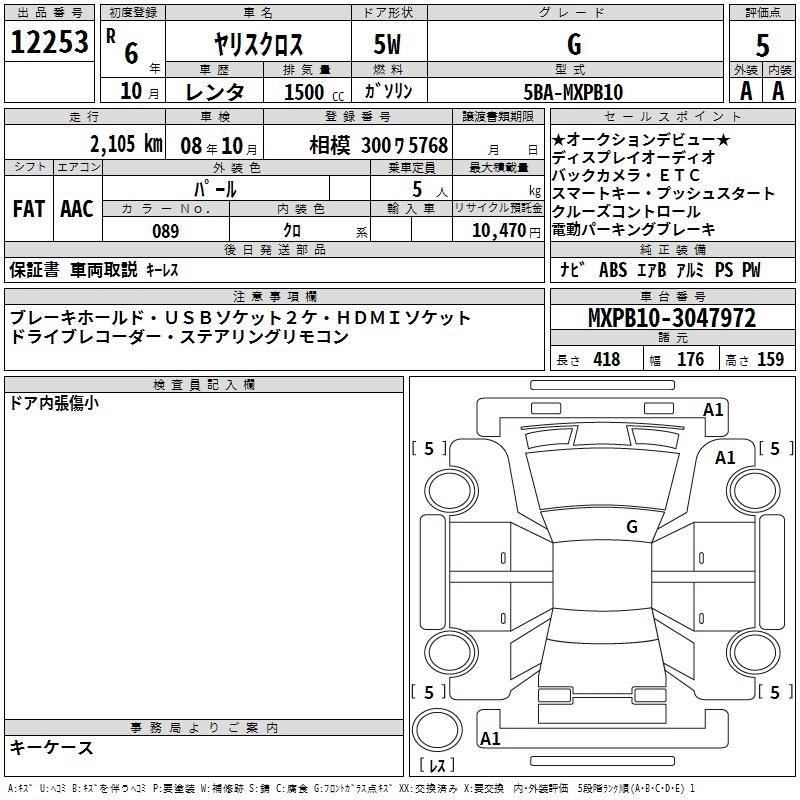
Task: Click the mileage value 2,105 km
Action: (x=126, y=144)
